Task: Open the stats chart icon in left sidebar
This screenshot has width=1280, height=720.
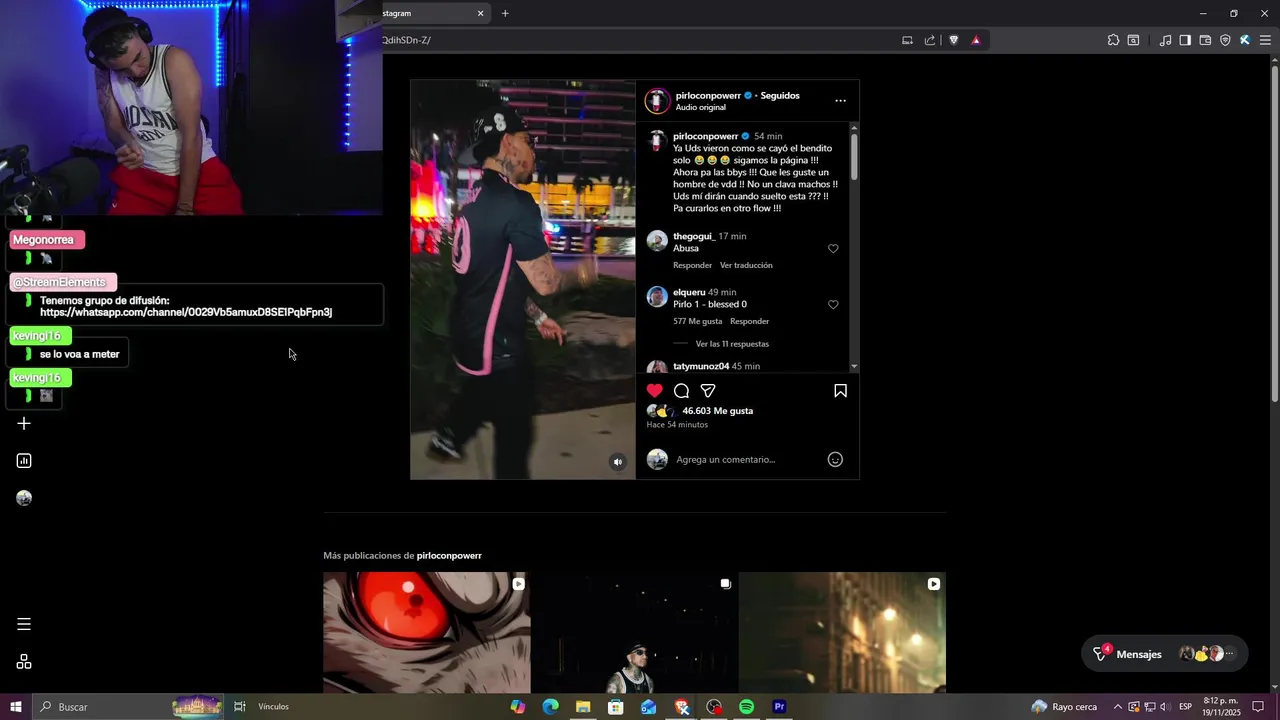Action: click(24, 461)
